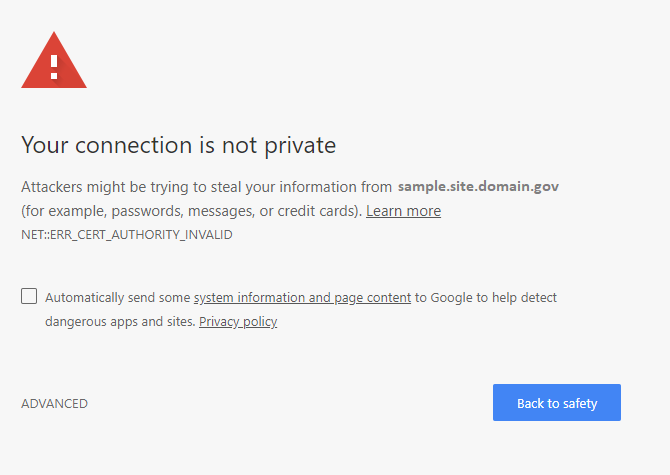This screenshot has width=670, height=475.
Task: Open the Privacy policy link
Action: click(x=238, y=322)
